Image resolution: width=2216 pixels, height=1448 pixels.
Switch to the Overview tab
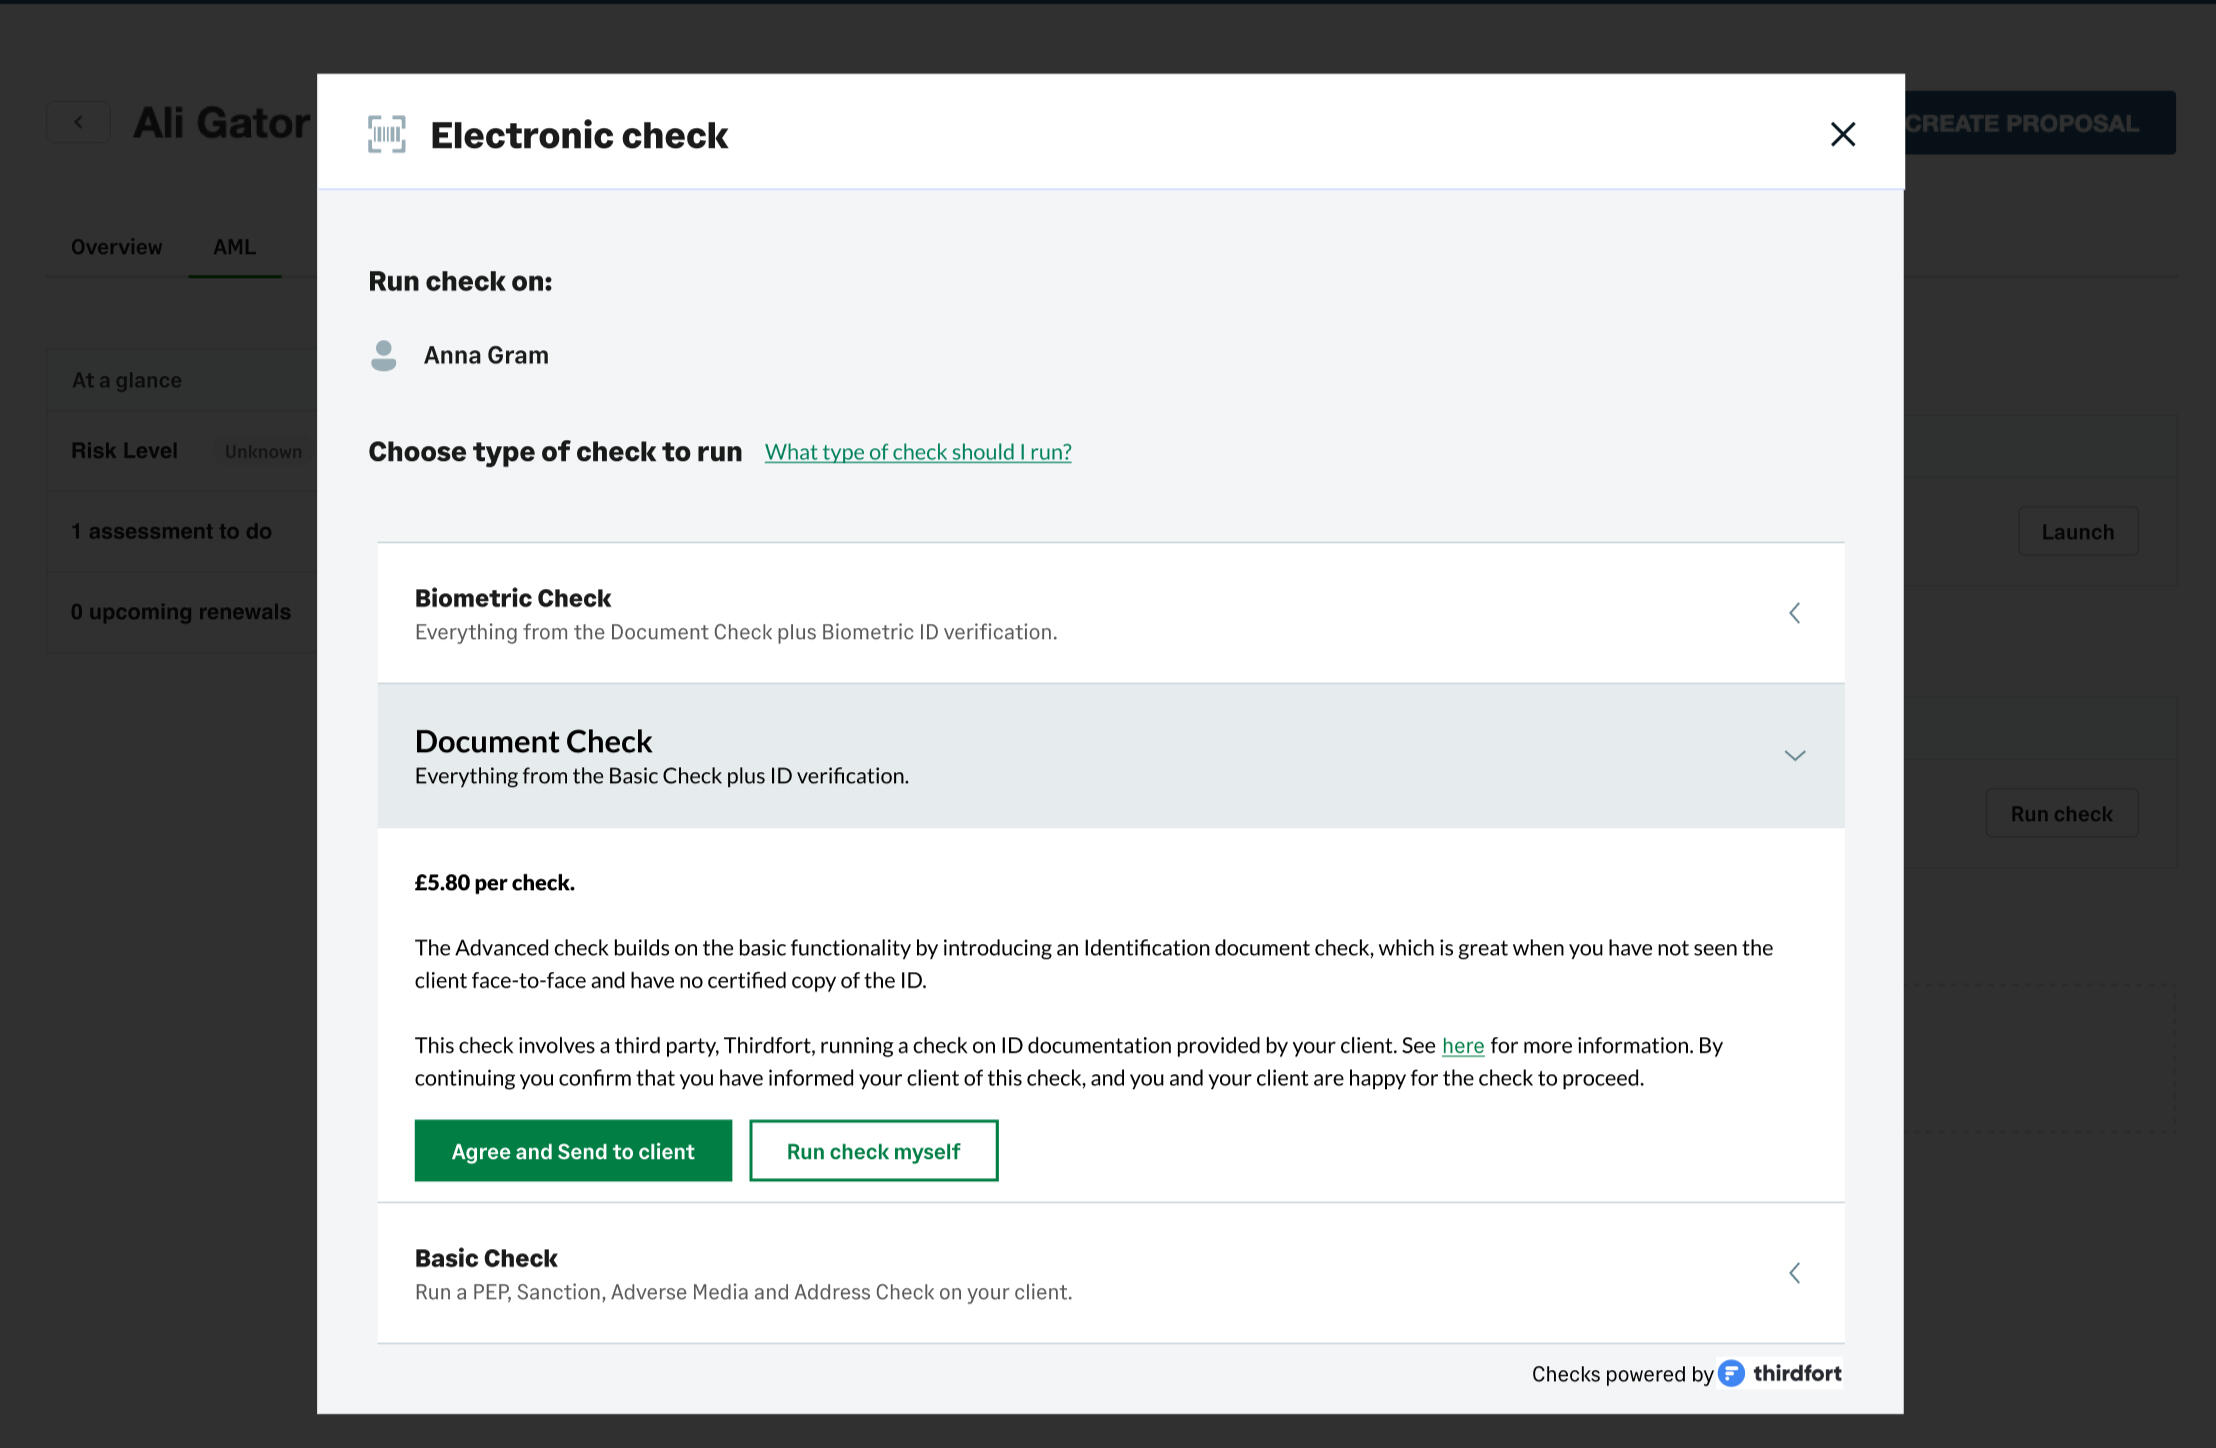(116, 247)
